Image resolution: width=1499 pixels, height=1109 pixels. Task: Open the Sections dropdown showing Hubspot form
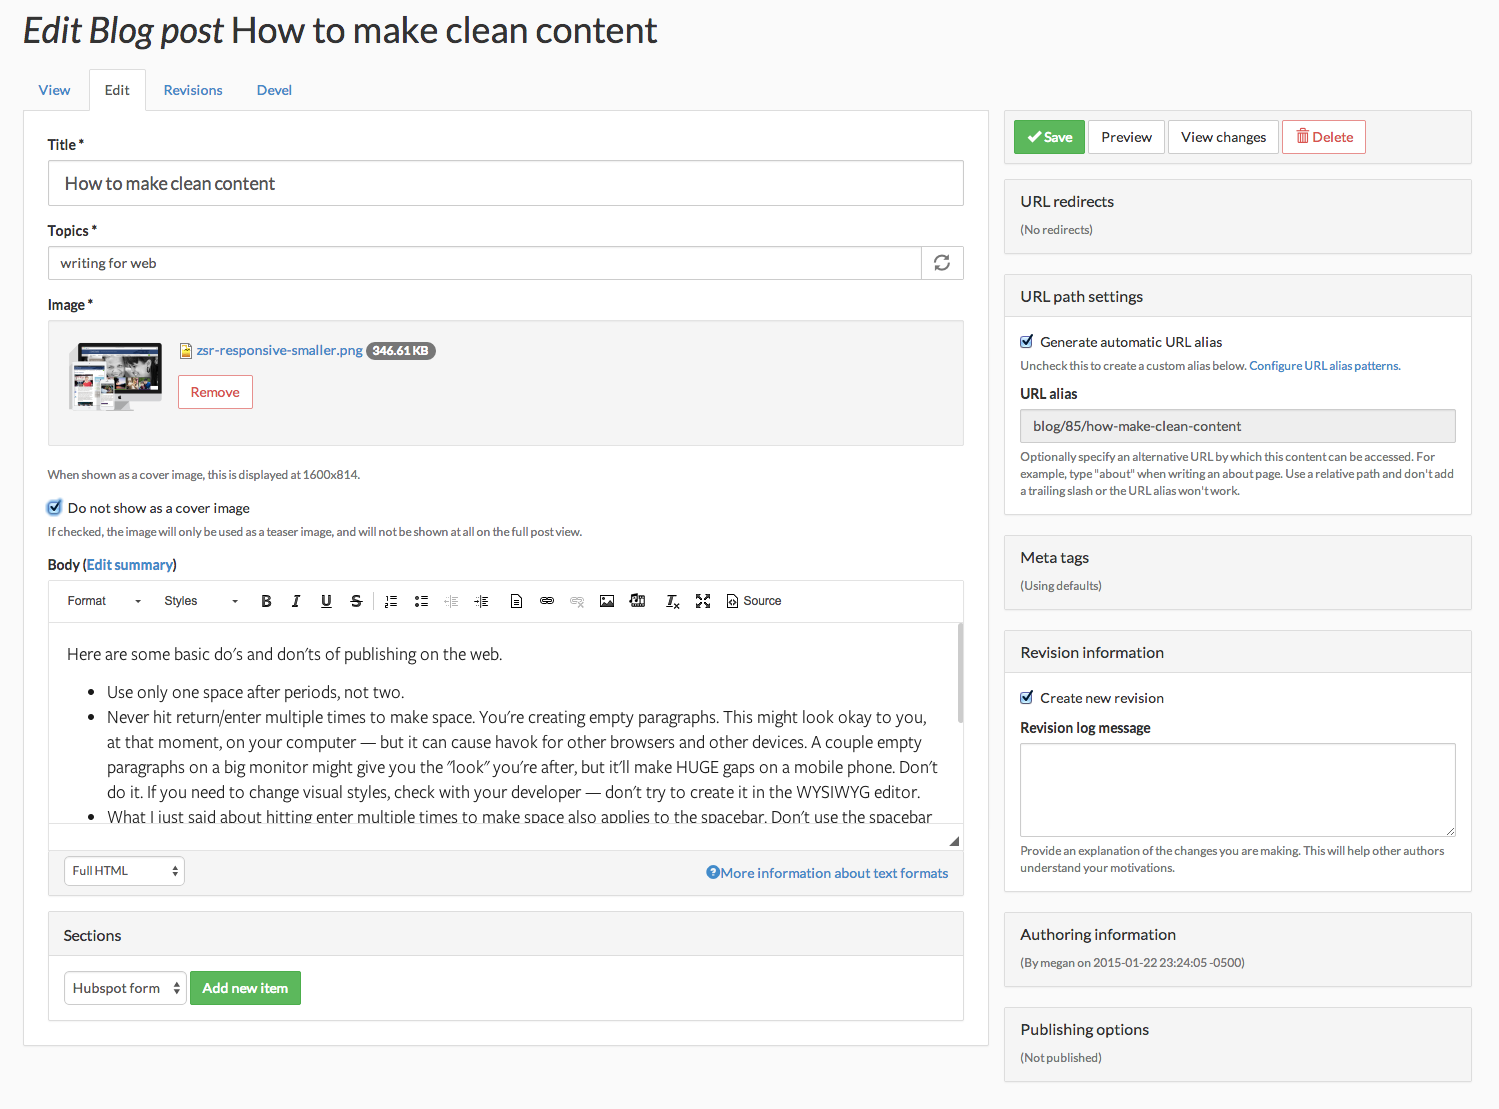pyautogui.click(x=124, y=987)
